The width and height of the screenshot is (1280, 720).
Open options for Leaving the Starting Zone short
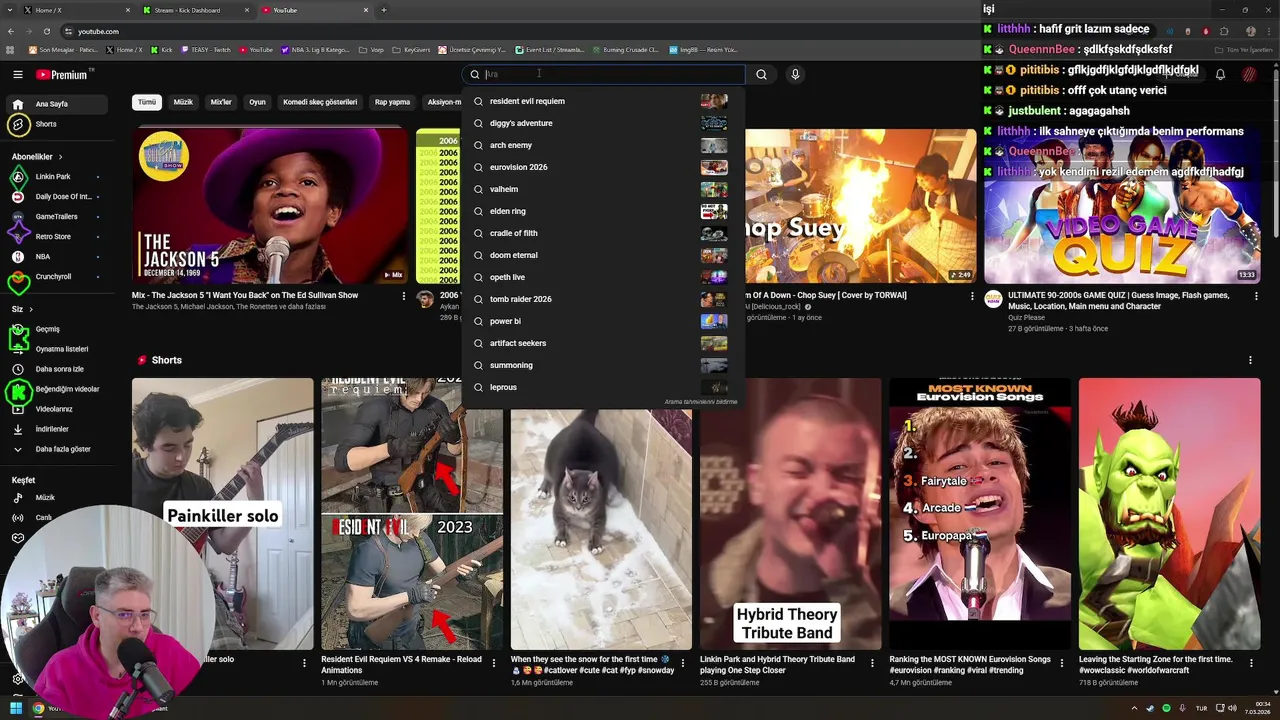[x=1252, y=662]
